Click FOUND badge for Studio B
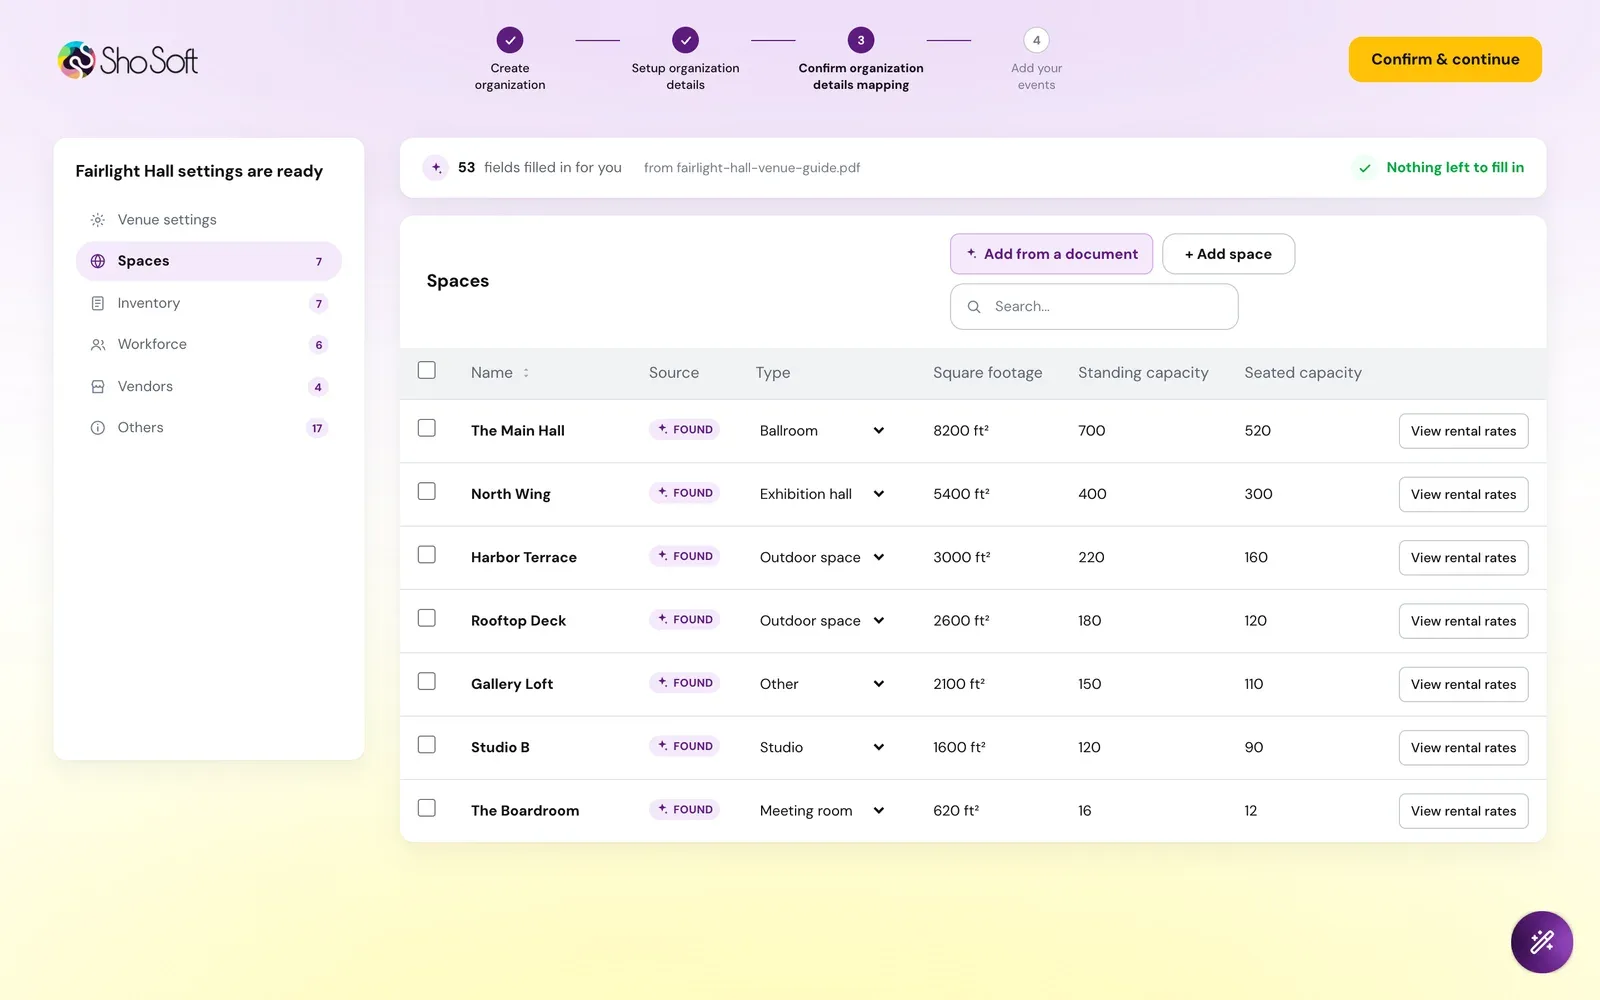Viewport: 1600px width, 1000px height. [685, 746]
